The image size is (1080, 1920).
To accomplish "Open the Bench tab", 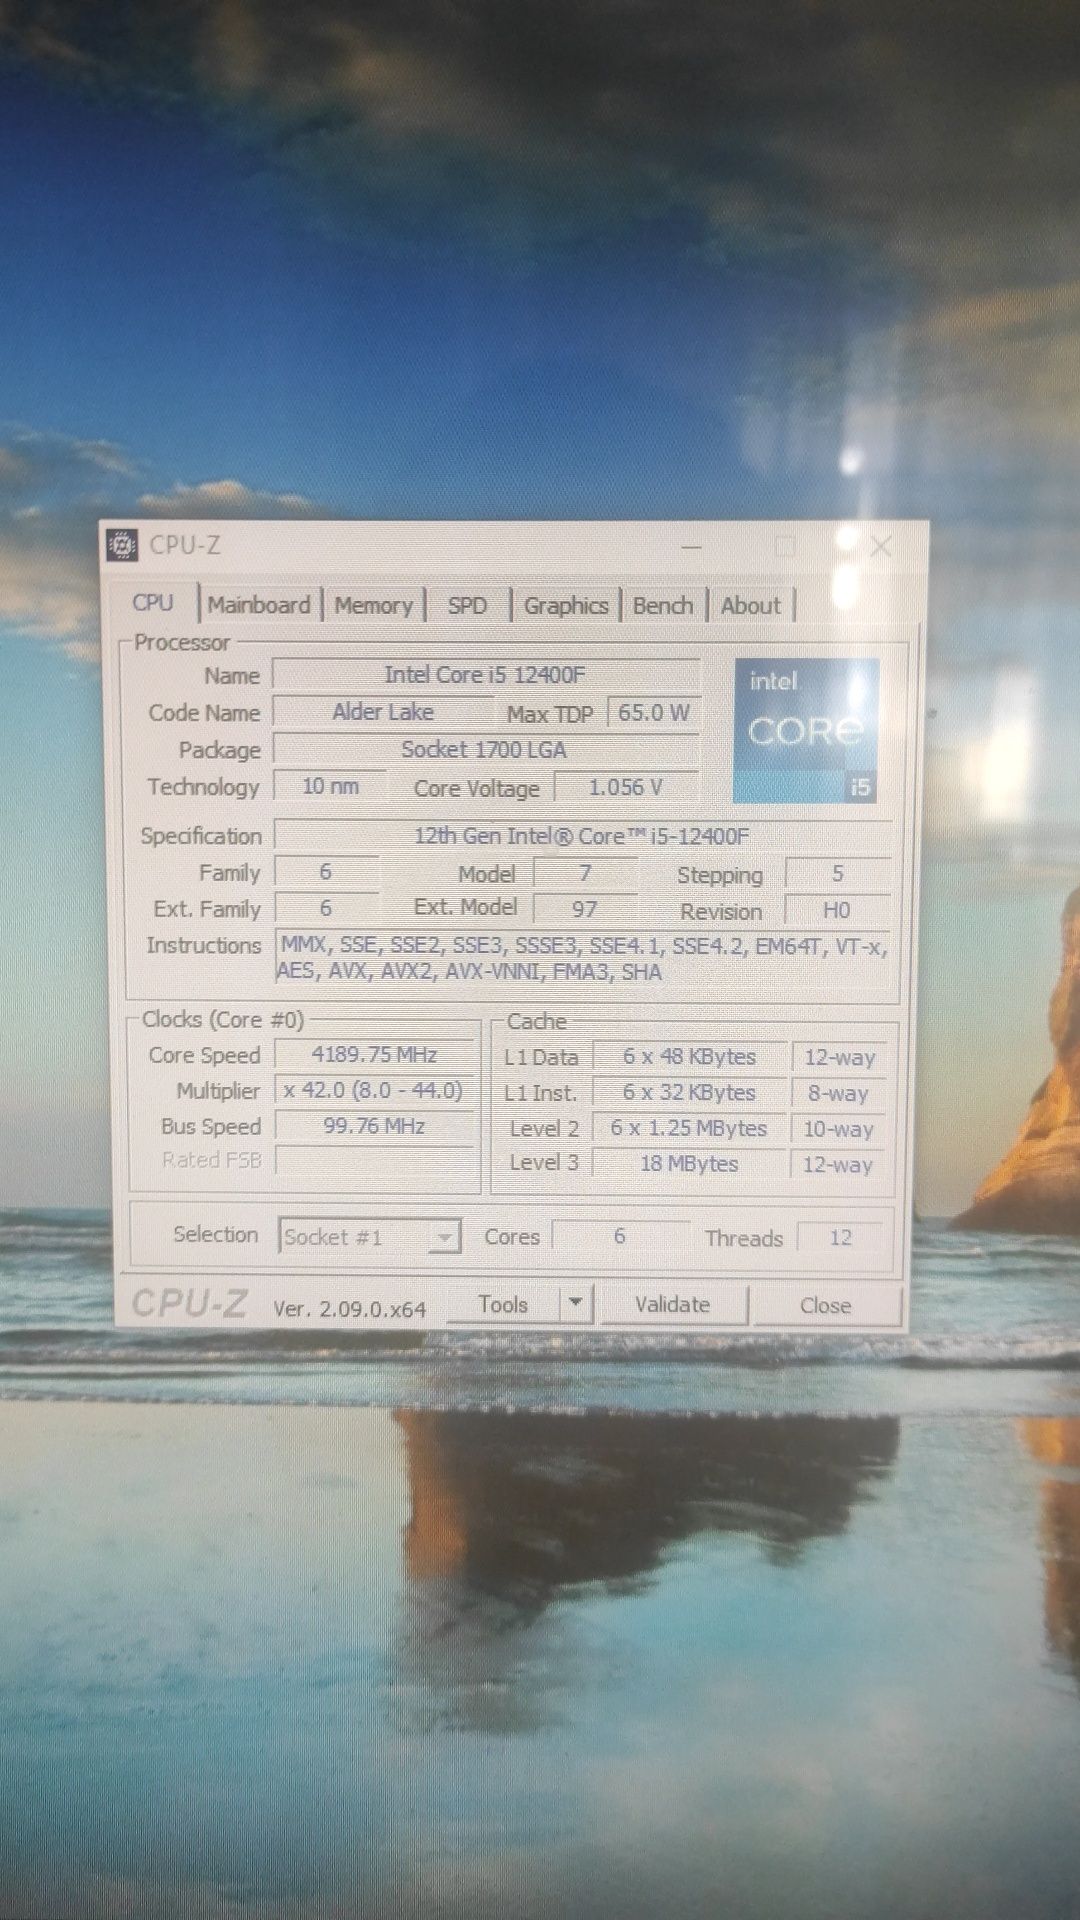I will point(663,606).
